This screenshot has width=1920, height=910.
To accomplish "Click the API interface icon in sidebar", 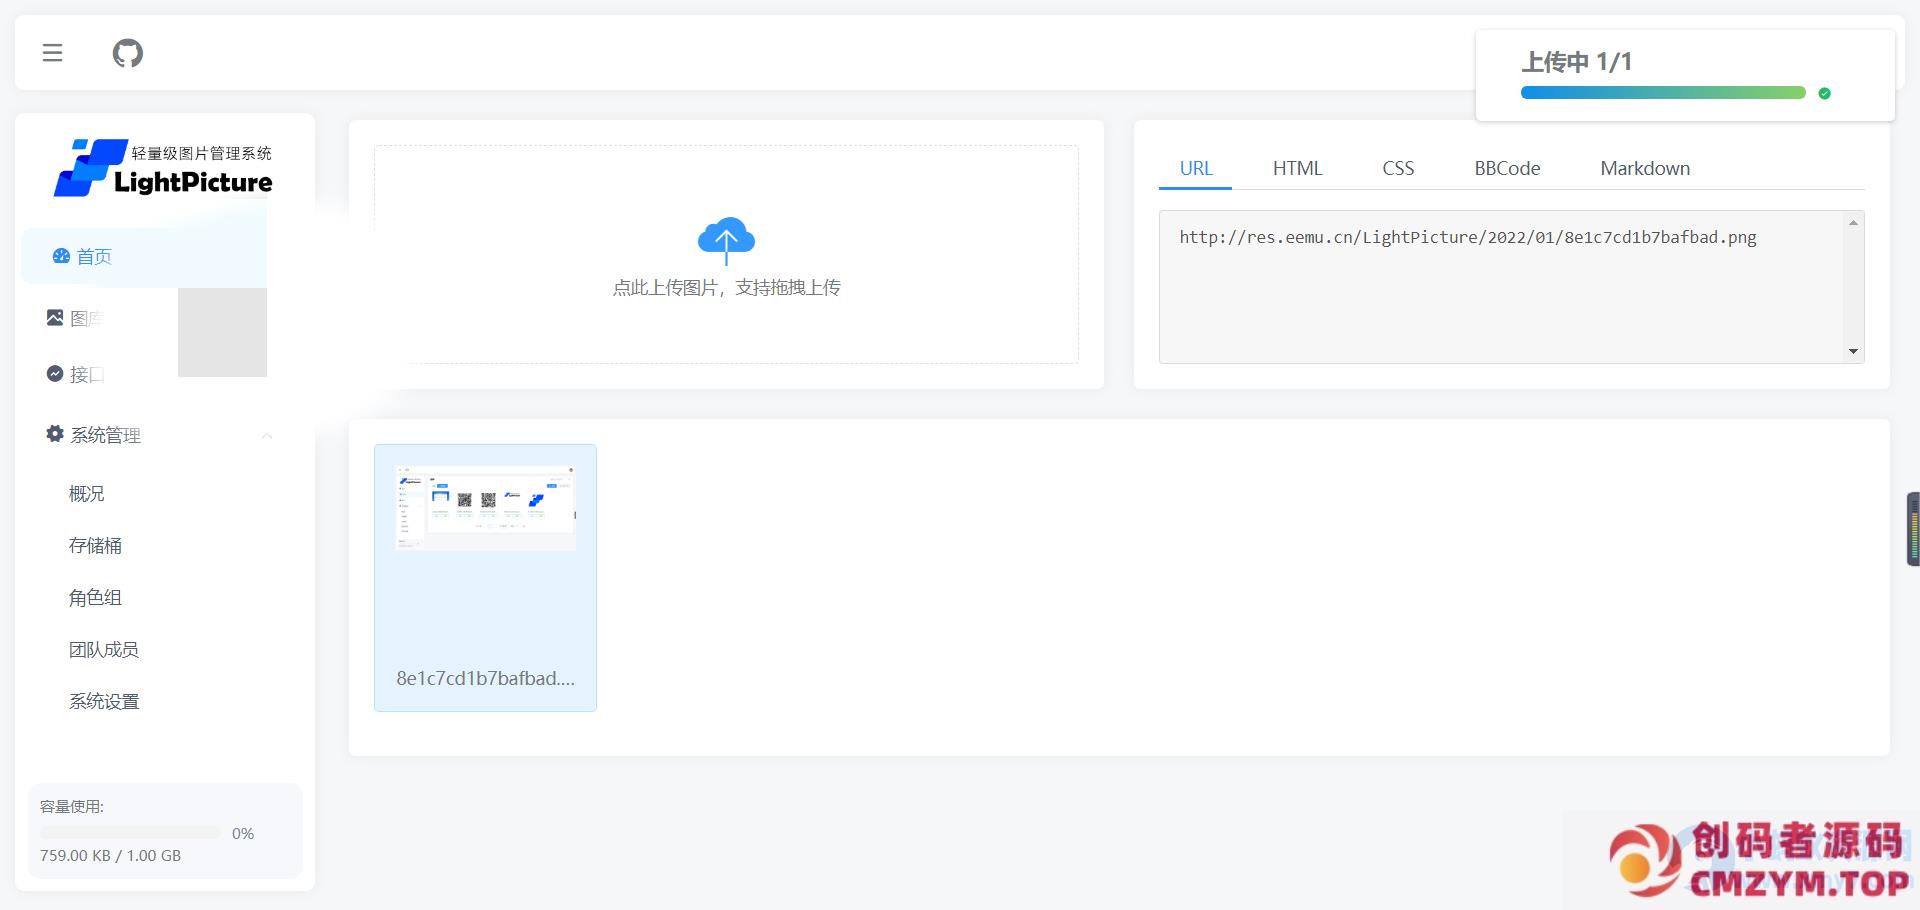I will 55,374.
